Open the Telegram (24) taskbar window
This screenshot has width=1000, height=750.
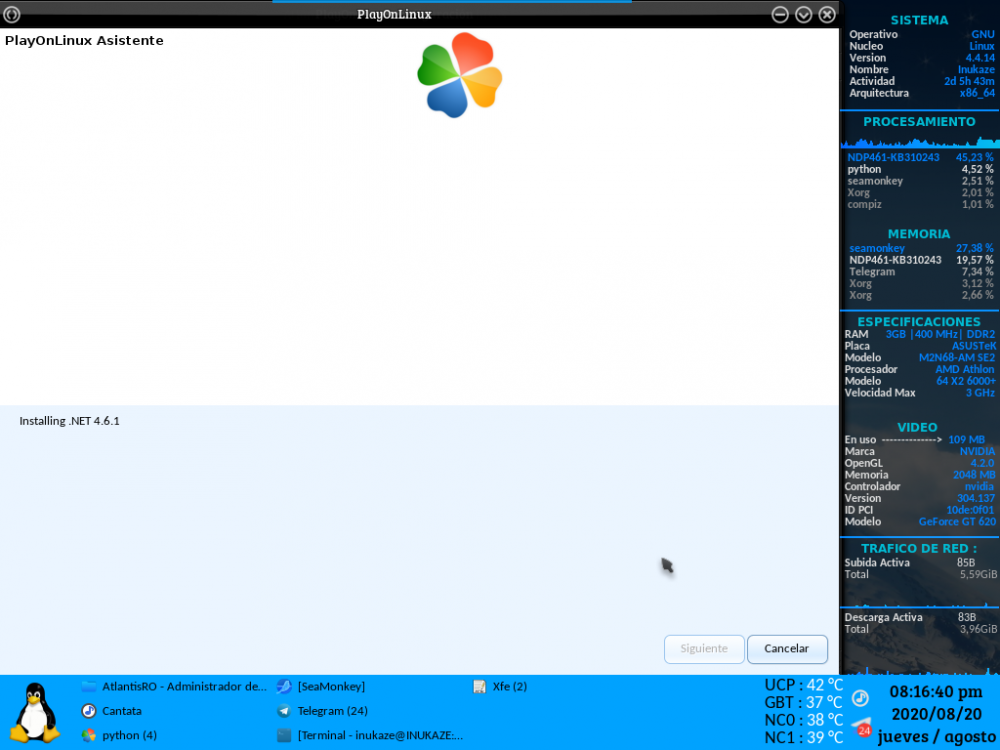tap(332, 711)
